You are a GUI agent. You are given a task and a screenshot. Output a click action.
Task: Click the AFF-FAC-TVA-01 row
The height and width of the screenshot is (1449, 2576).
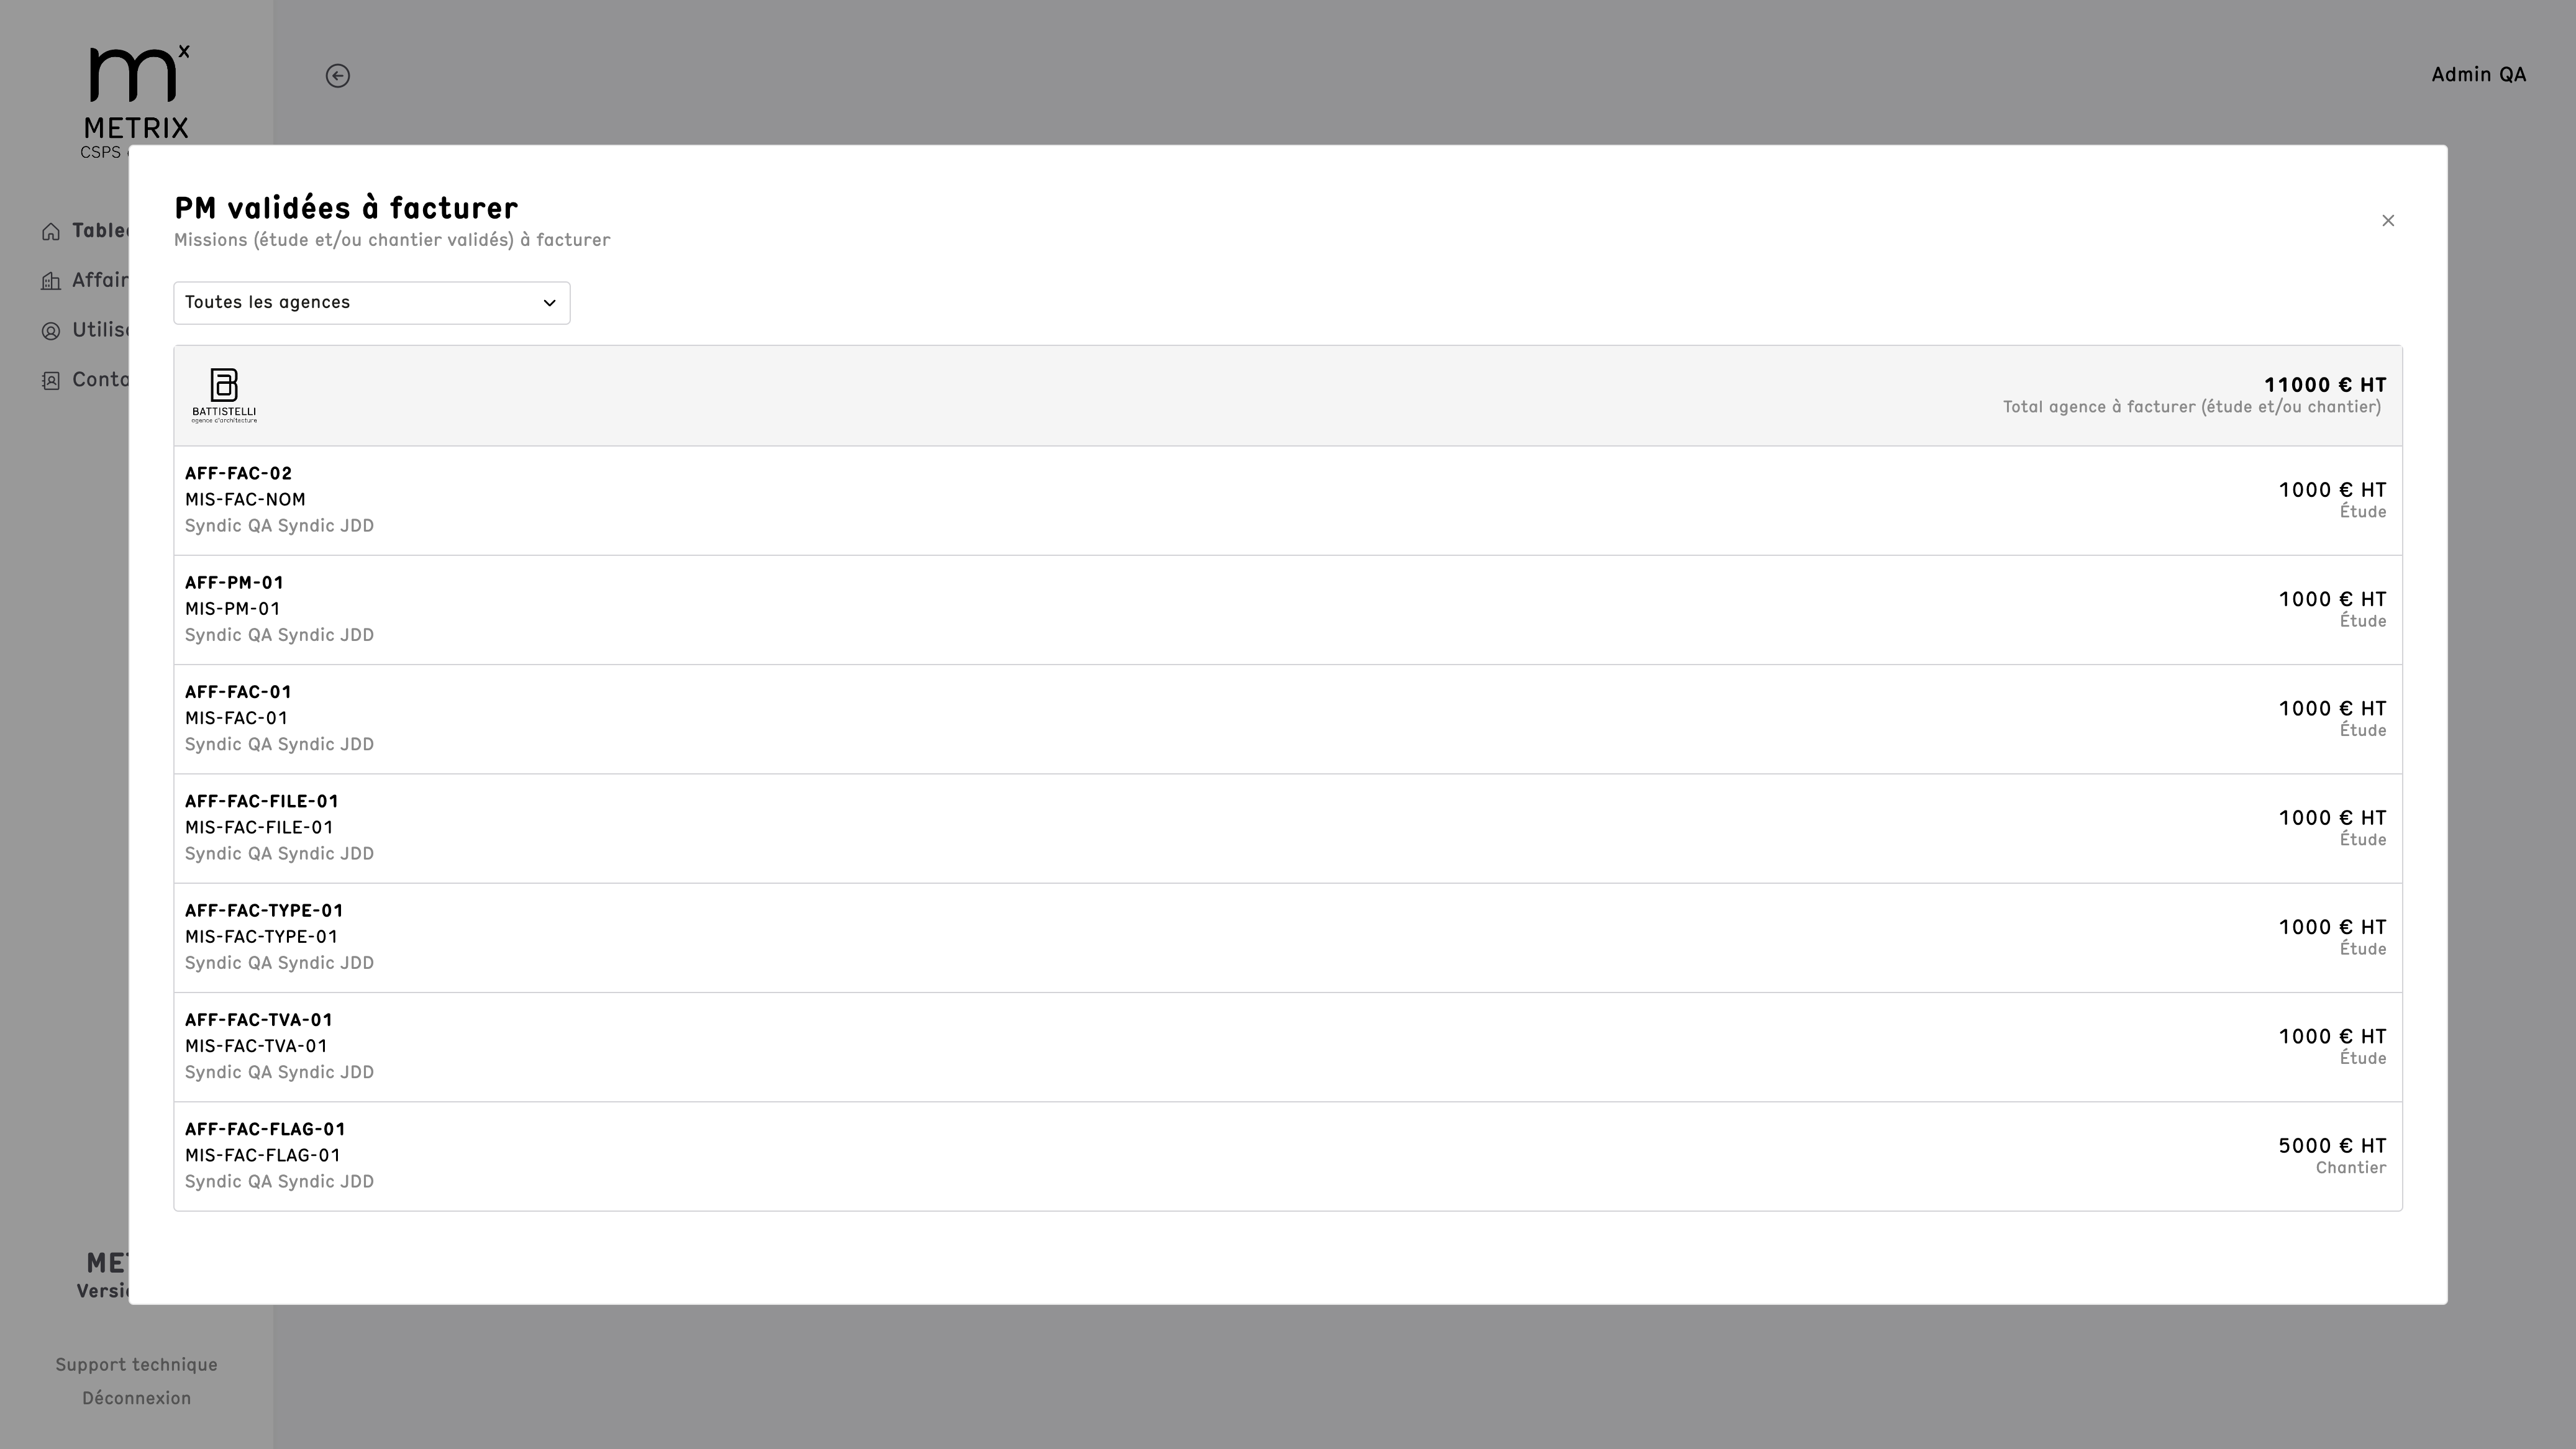[1288, 1047]
